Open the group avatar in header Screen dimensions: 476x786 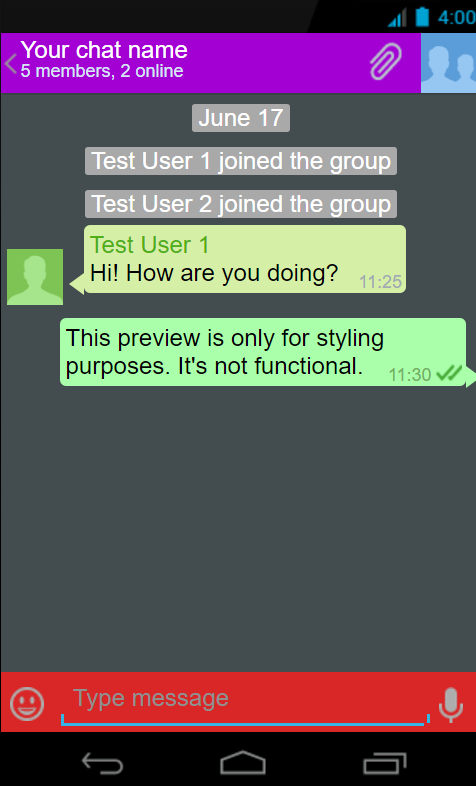click(x=448, y=63)
